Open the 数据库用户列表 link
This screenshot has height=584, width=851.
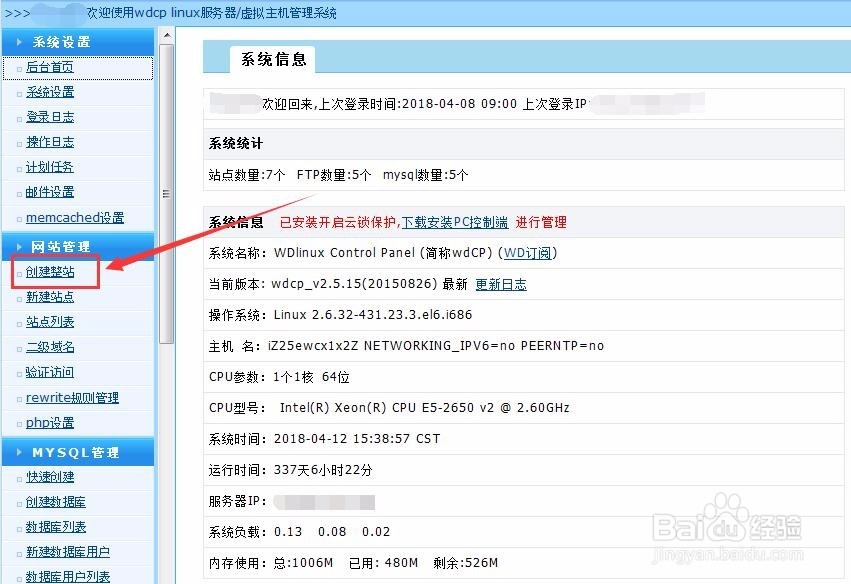[68, 576]
